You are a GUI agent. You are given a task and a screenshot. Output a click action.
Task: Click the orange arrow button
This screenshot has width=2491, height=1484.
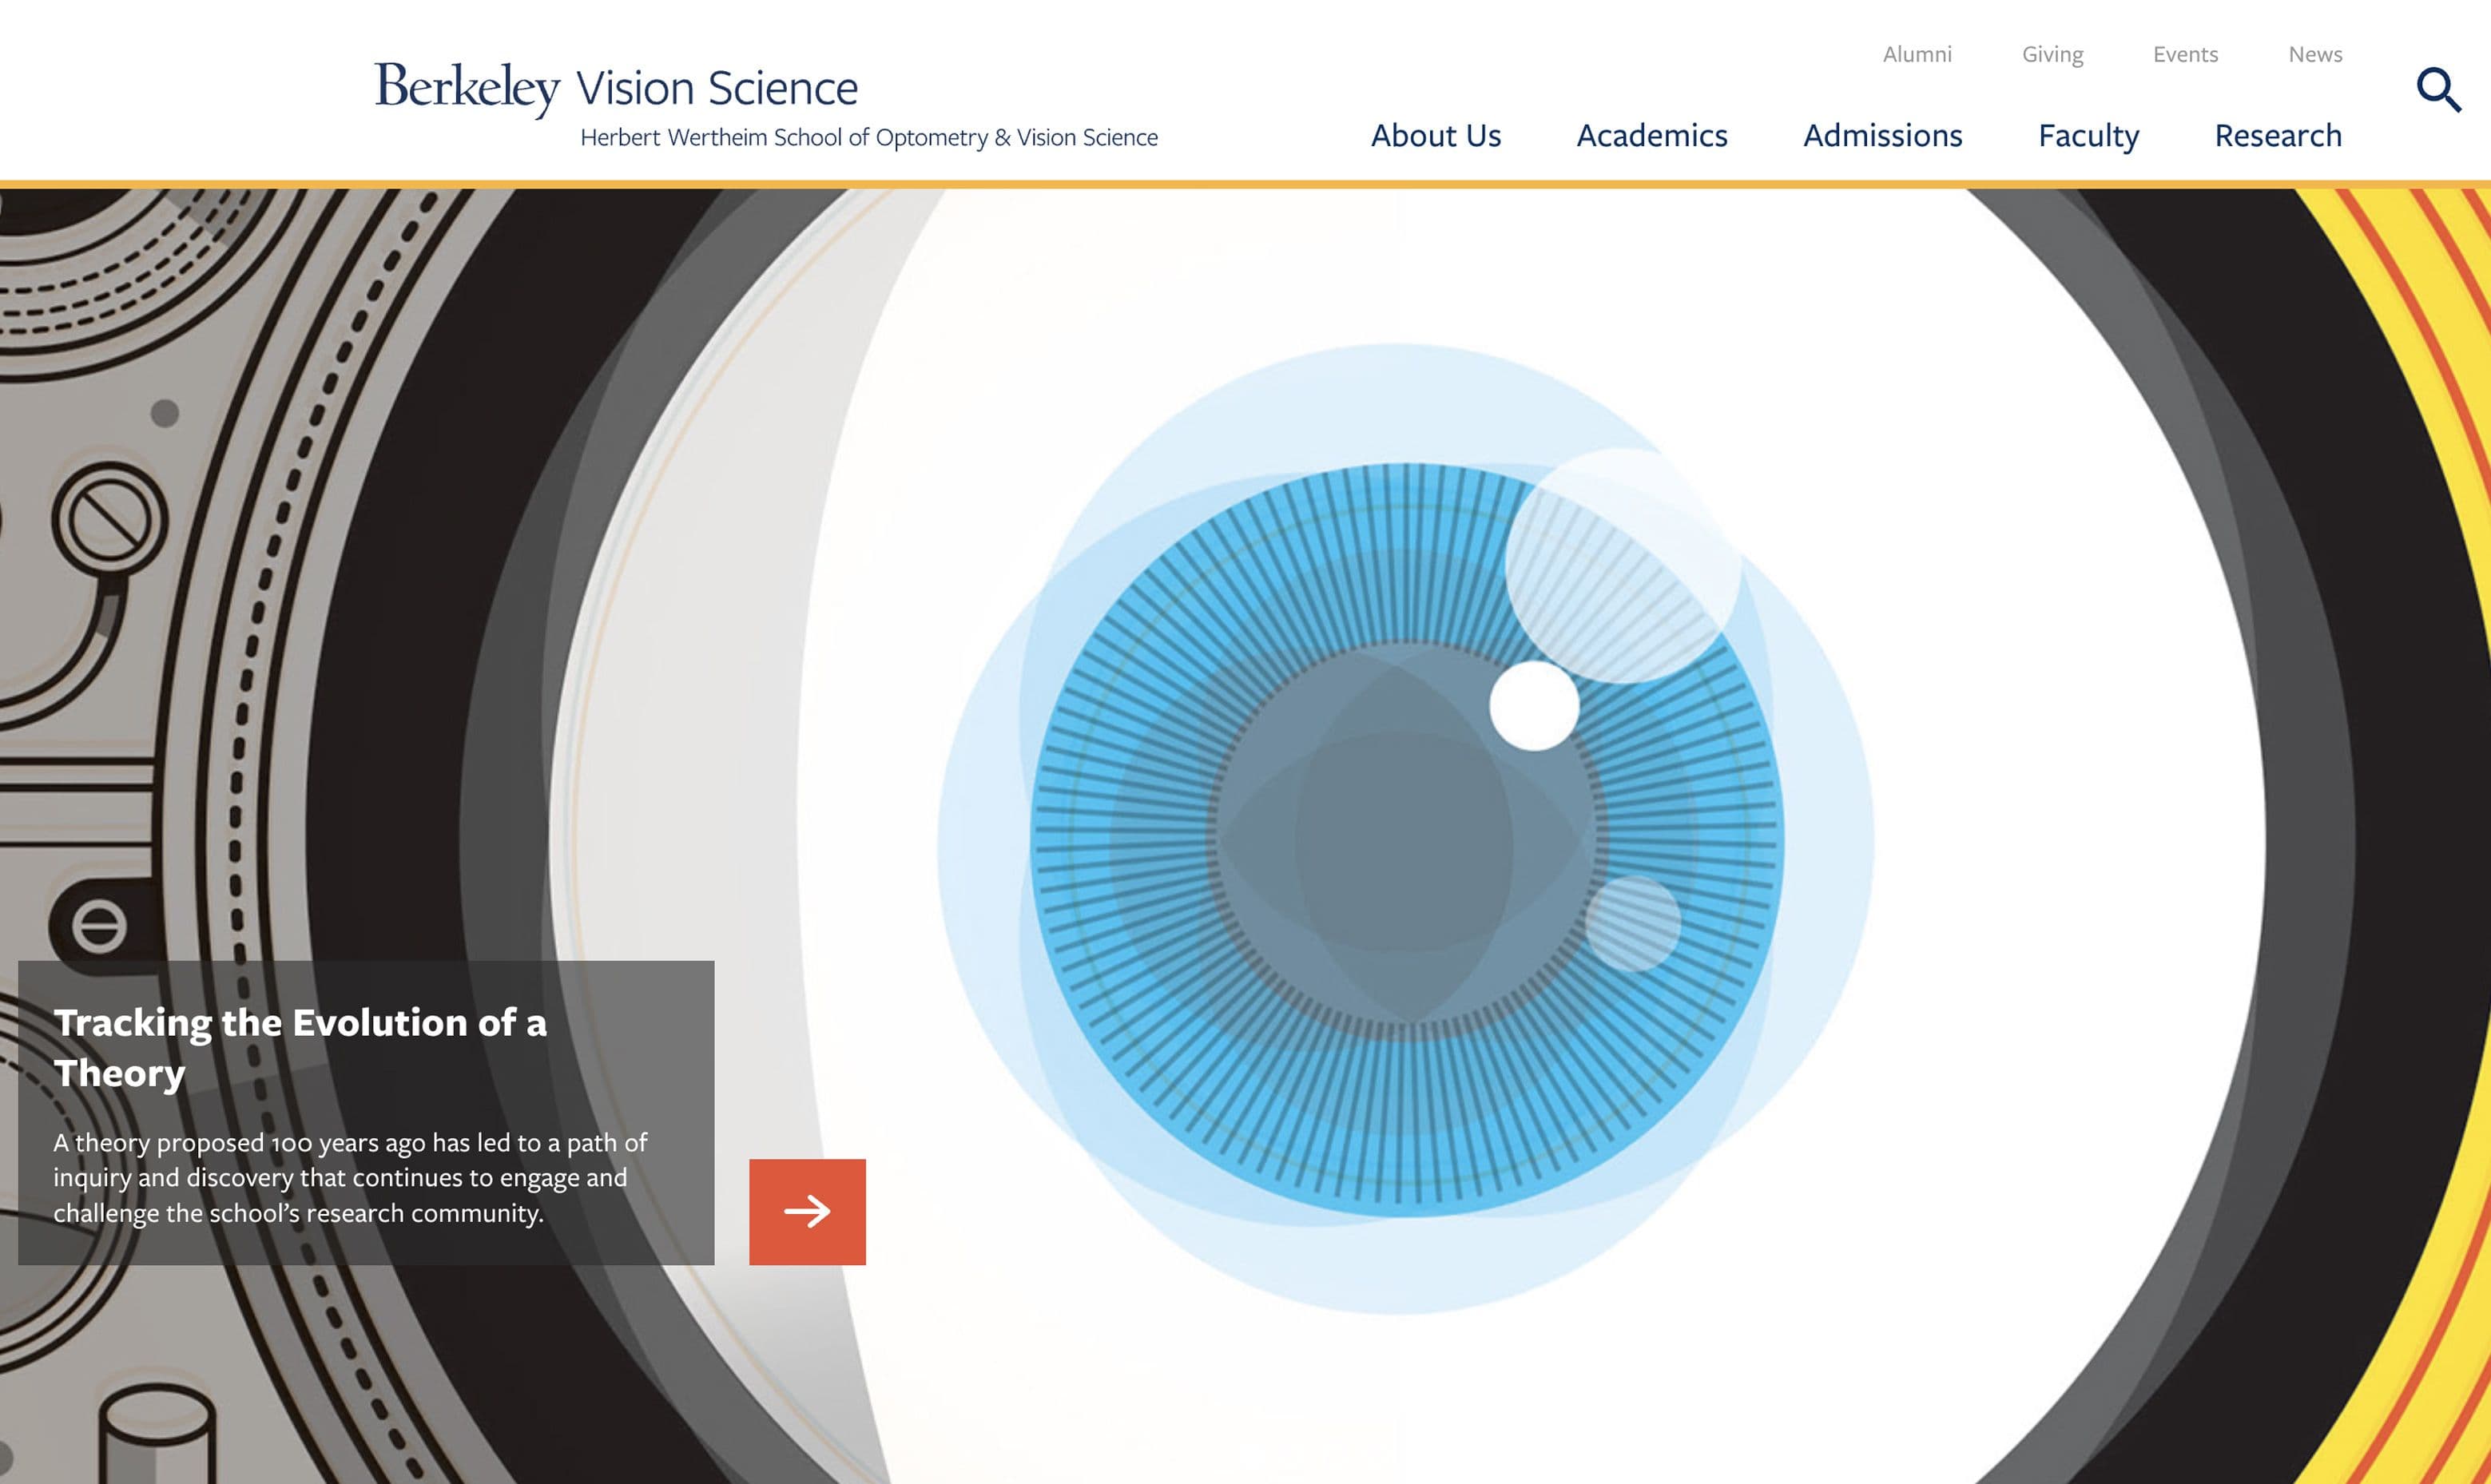point(807,1211)
